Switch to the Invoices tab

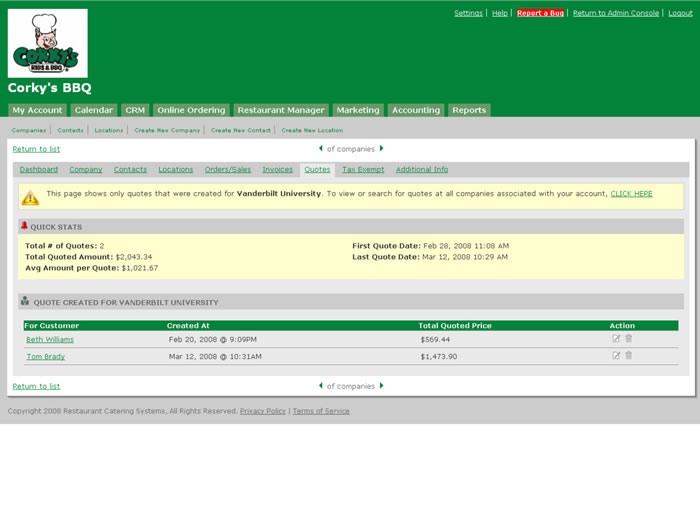pyautogui.click(x=278, y=170)
